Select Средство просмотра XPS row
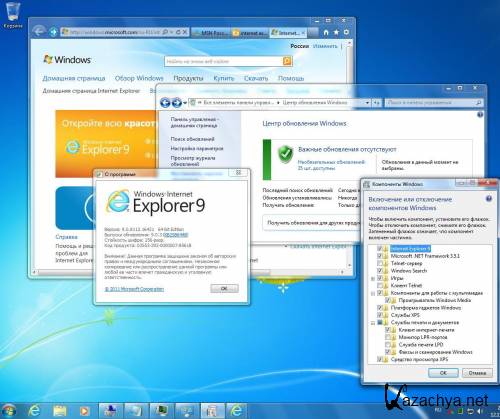The width and height of the screenshot is (500, 419). (x=419, y=359)
